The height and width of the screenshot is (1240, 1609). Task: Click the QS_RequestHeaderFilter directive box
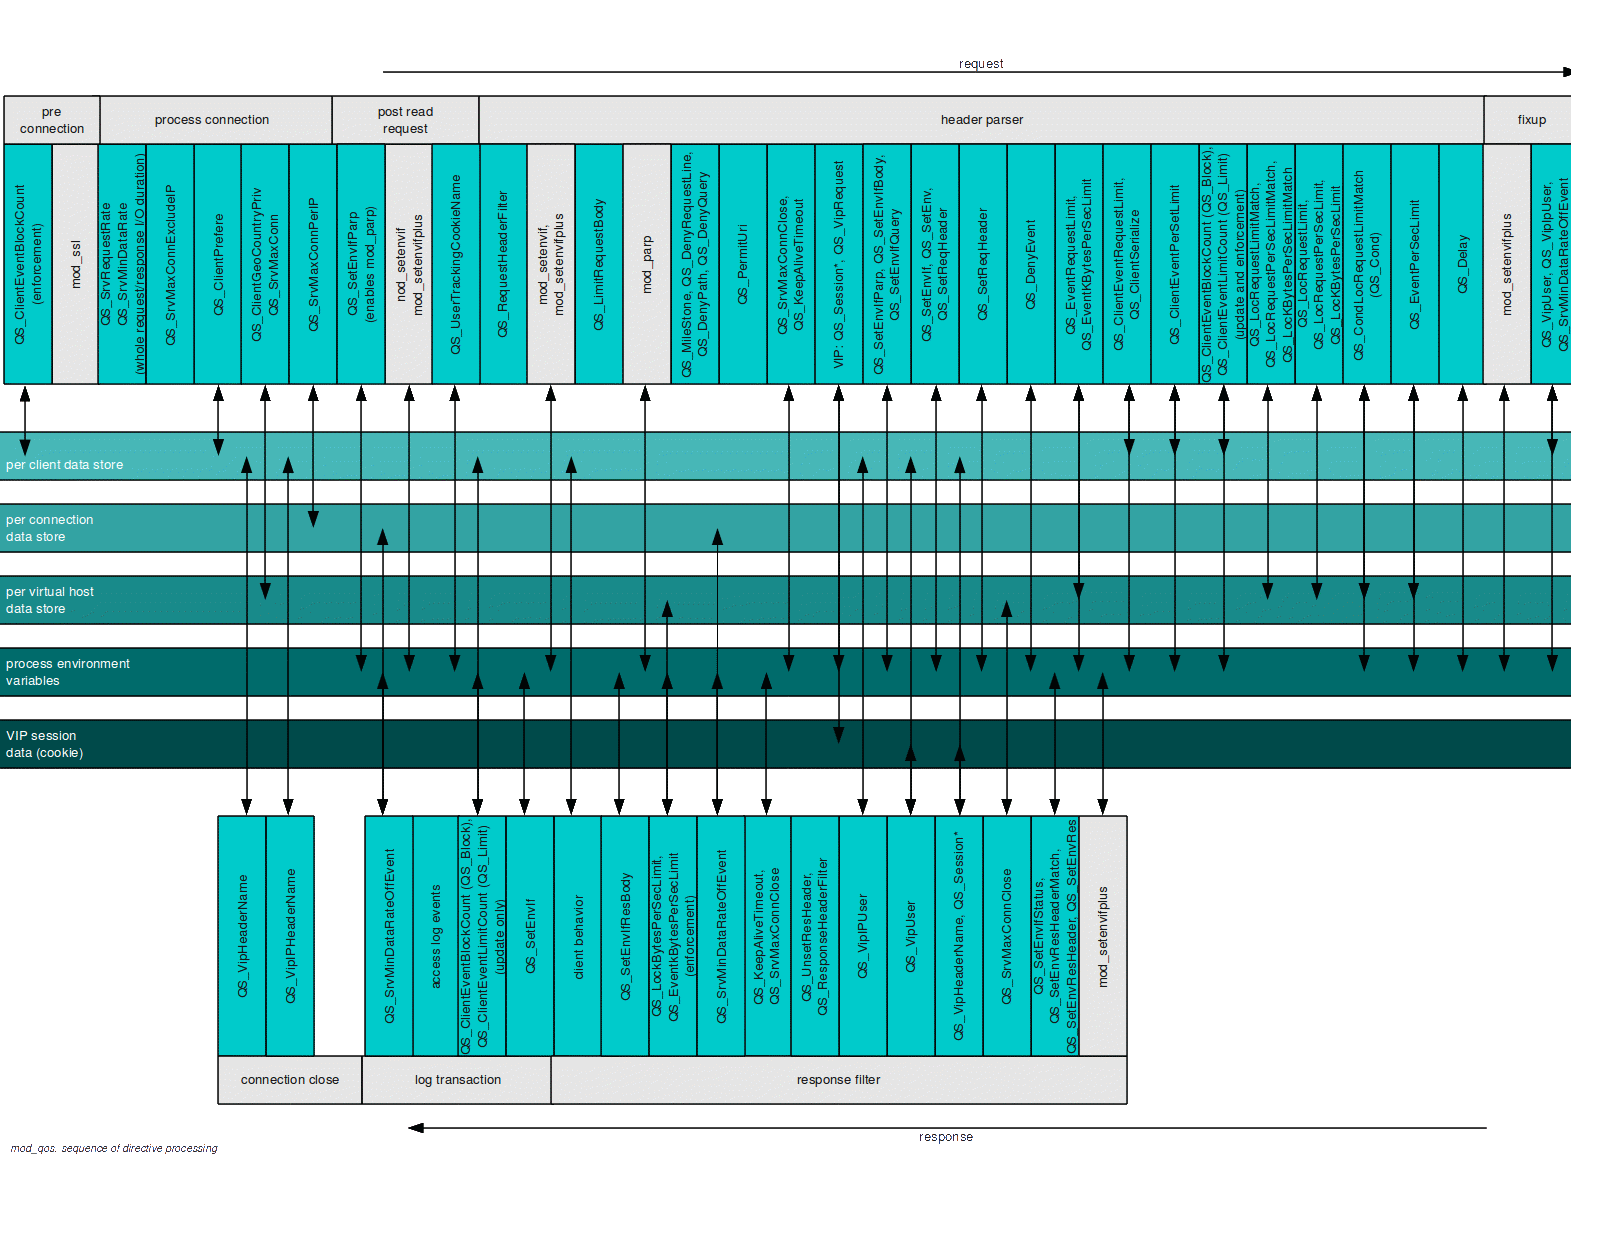click(503, 264)
